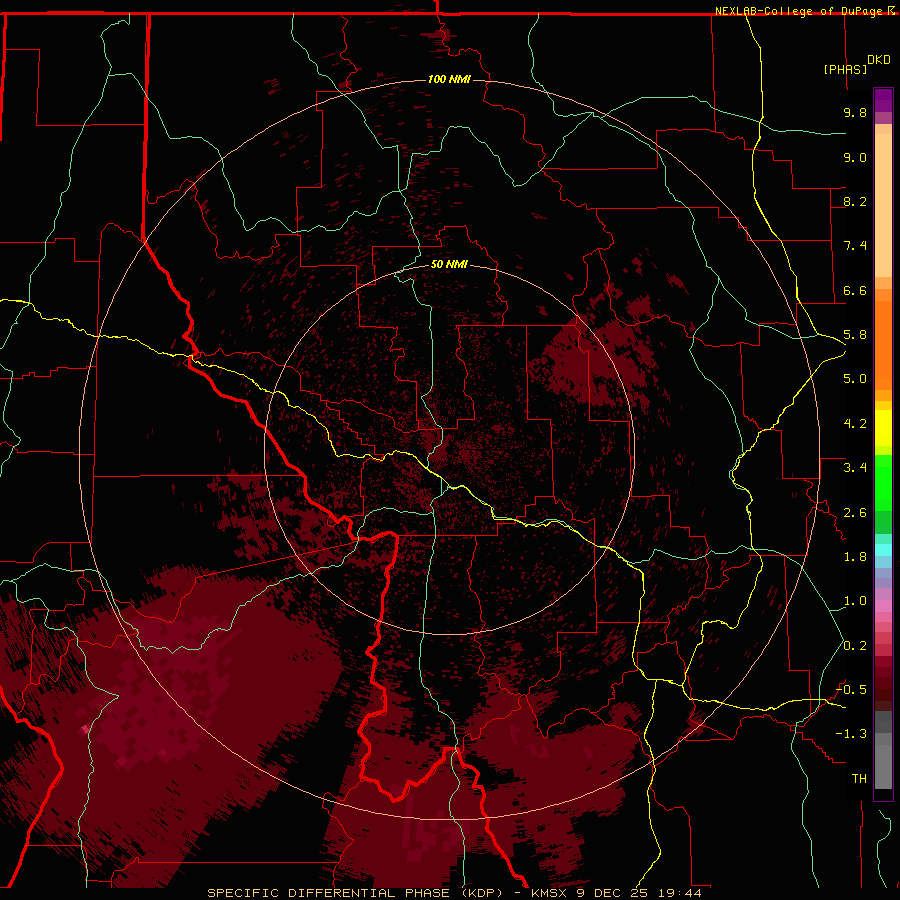
Task: Click the -0.5 value on the color scale
Action: [x=852, y=690]
